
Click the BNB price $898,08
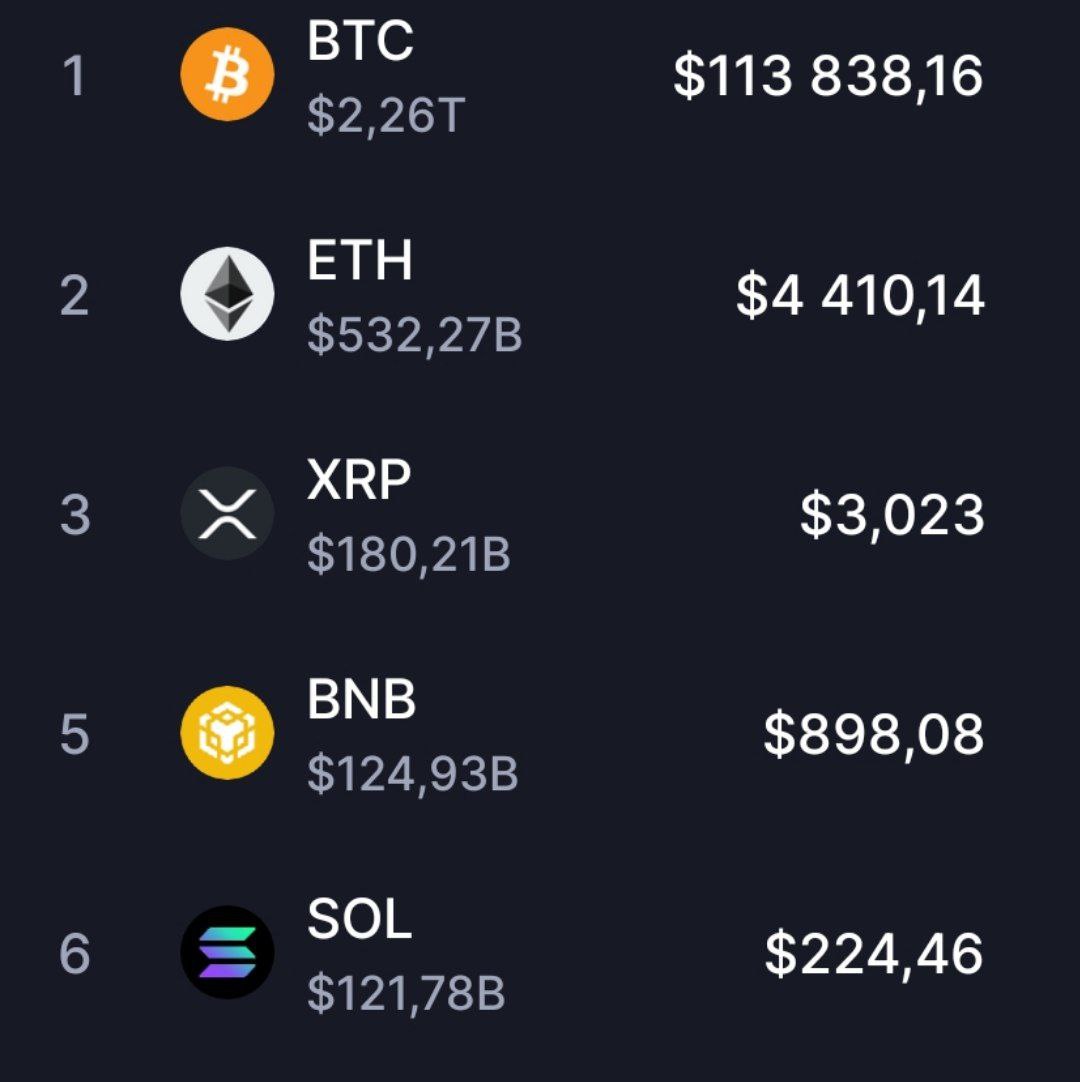pyautogui.click(x=874, y=735)
